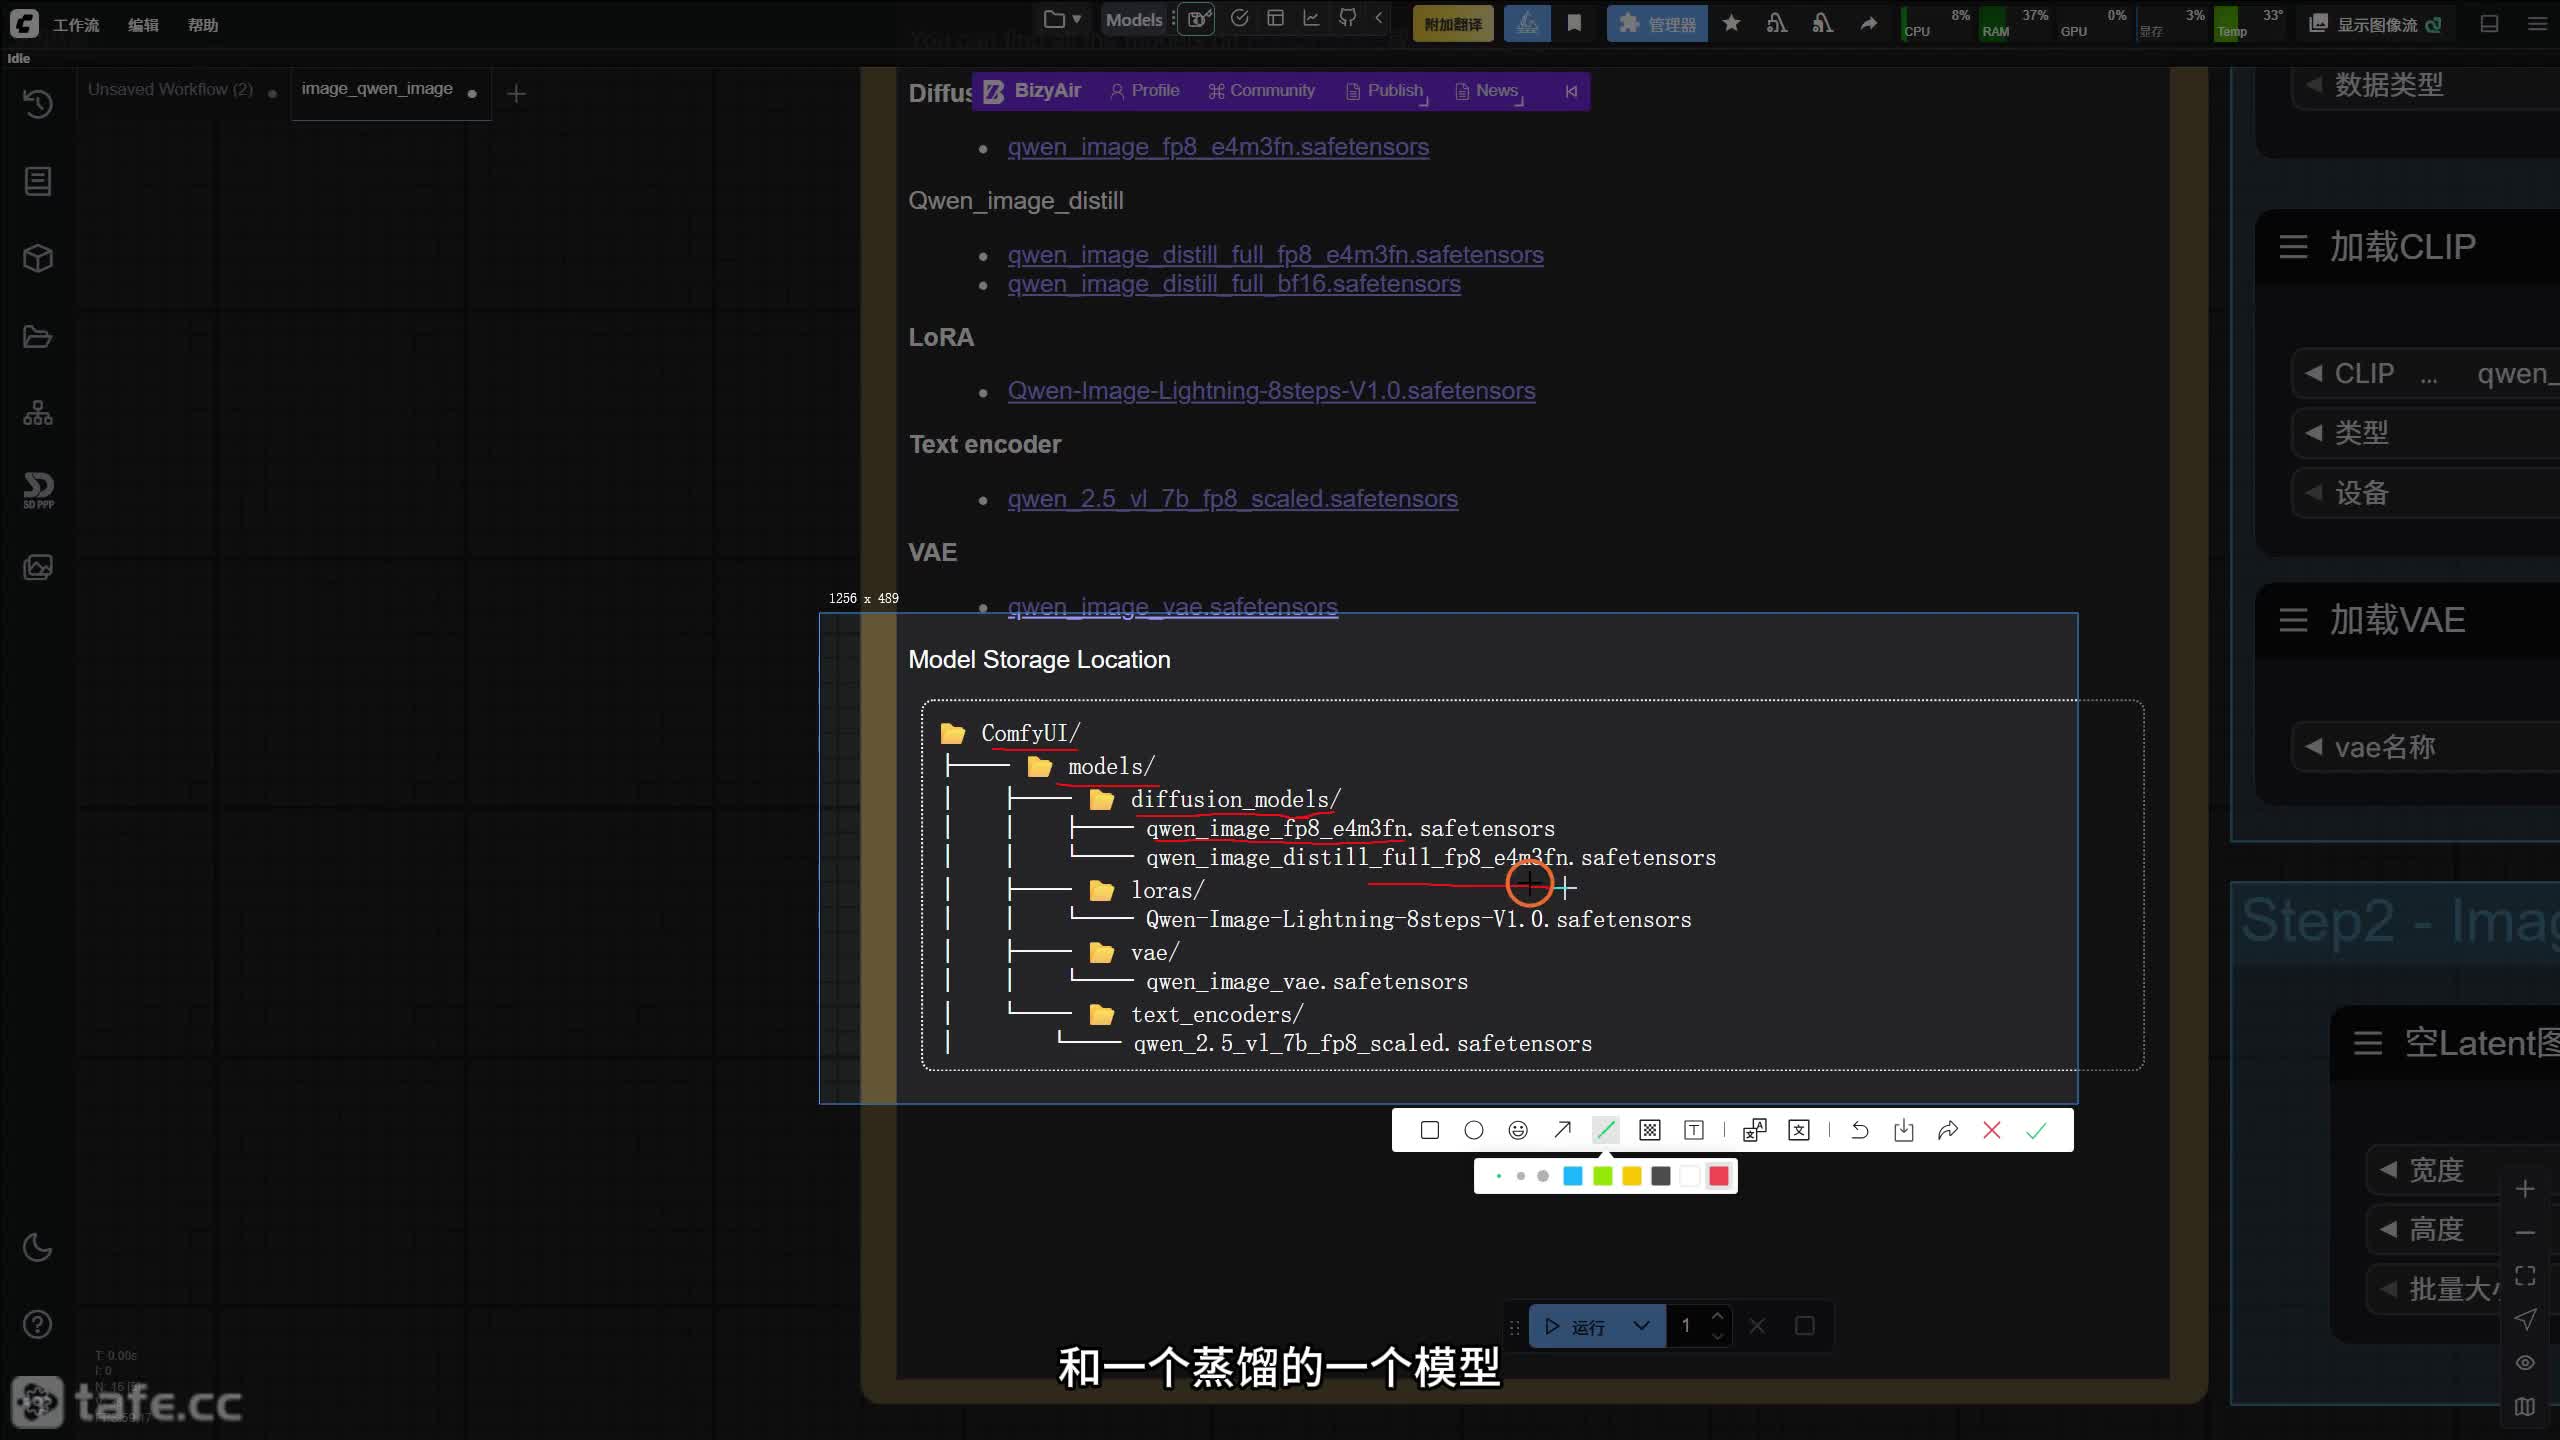
Task: Toggle the bottom panel icon
Action: tap(2490, 24)
